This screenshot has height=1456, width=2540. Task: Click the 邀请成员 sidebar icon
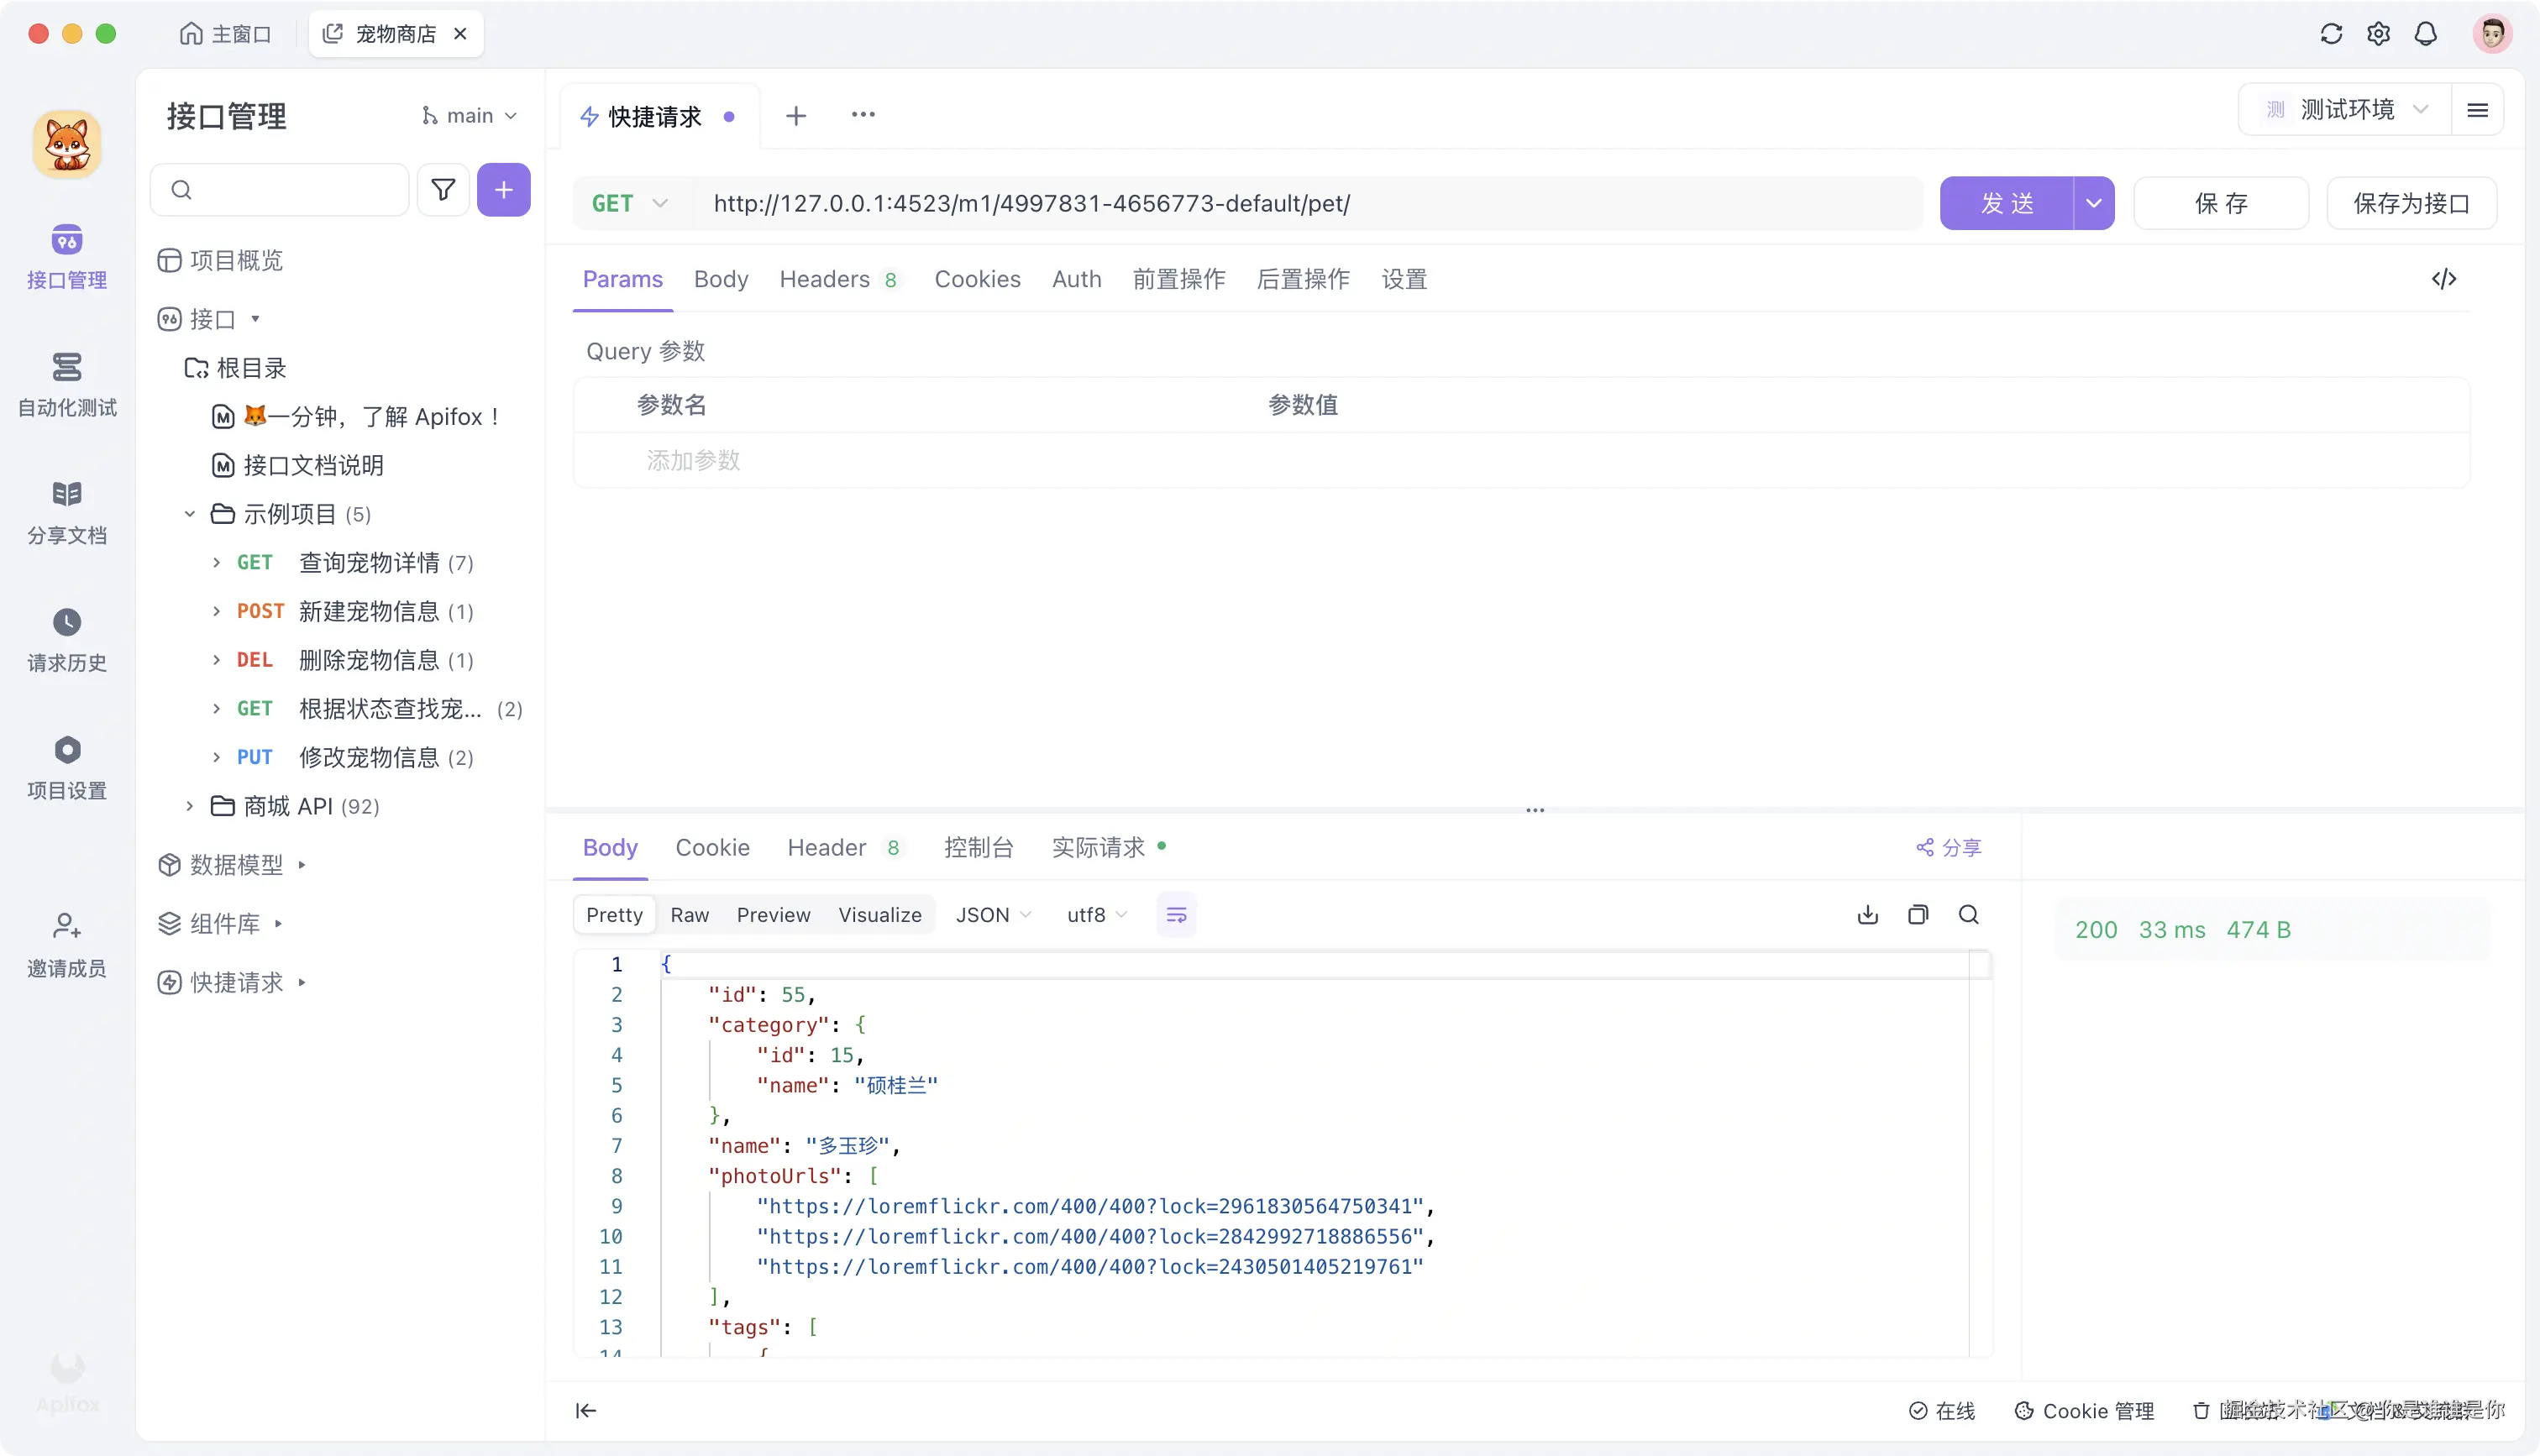pos(66,944)
